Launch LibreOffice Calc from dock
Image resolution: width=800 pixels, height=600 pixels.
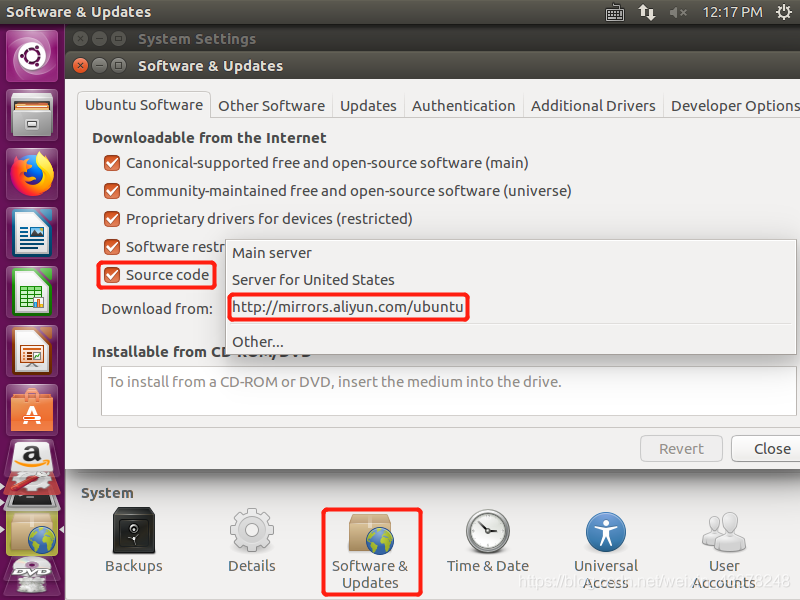(x=32, y=292)
